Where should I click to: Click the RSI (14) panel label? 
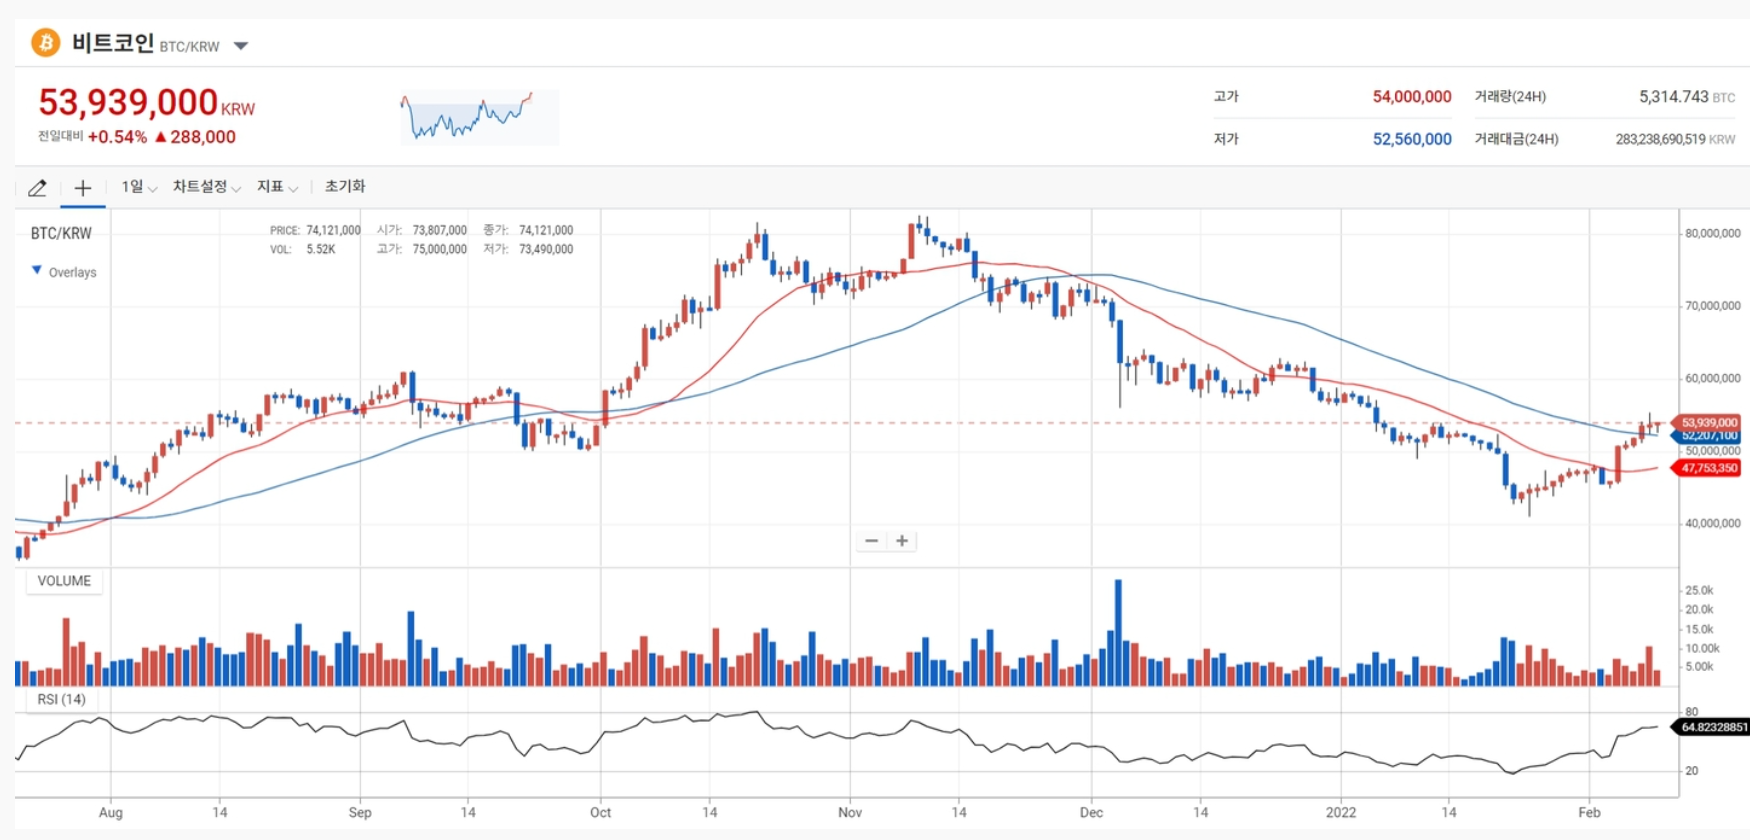(x=61, y=699)
